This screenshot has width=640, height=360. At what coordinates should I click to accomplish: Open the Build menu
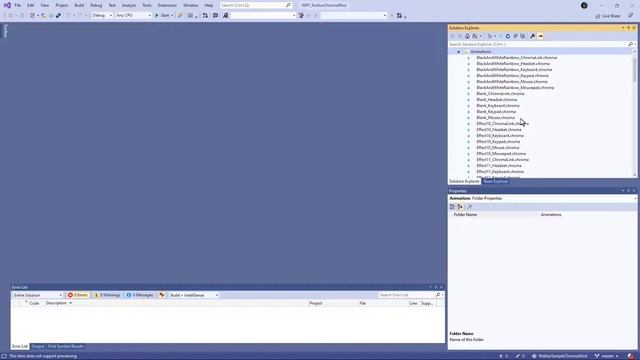point(79,5)
